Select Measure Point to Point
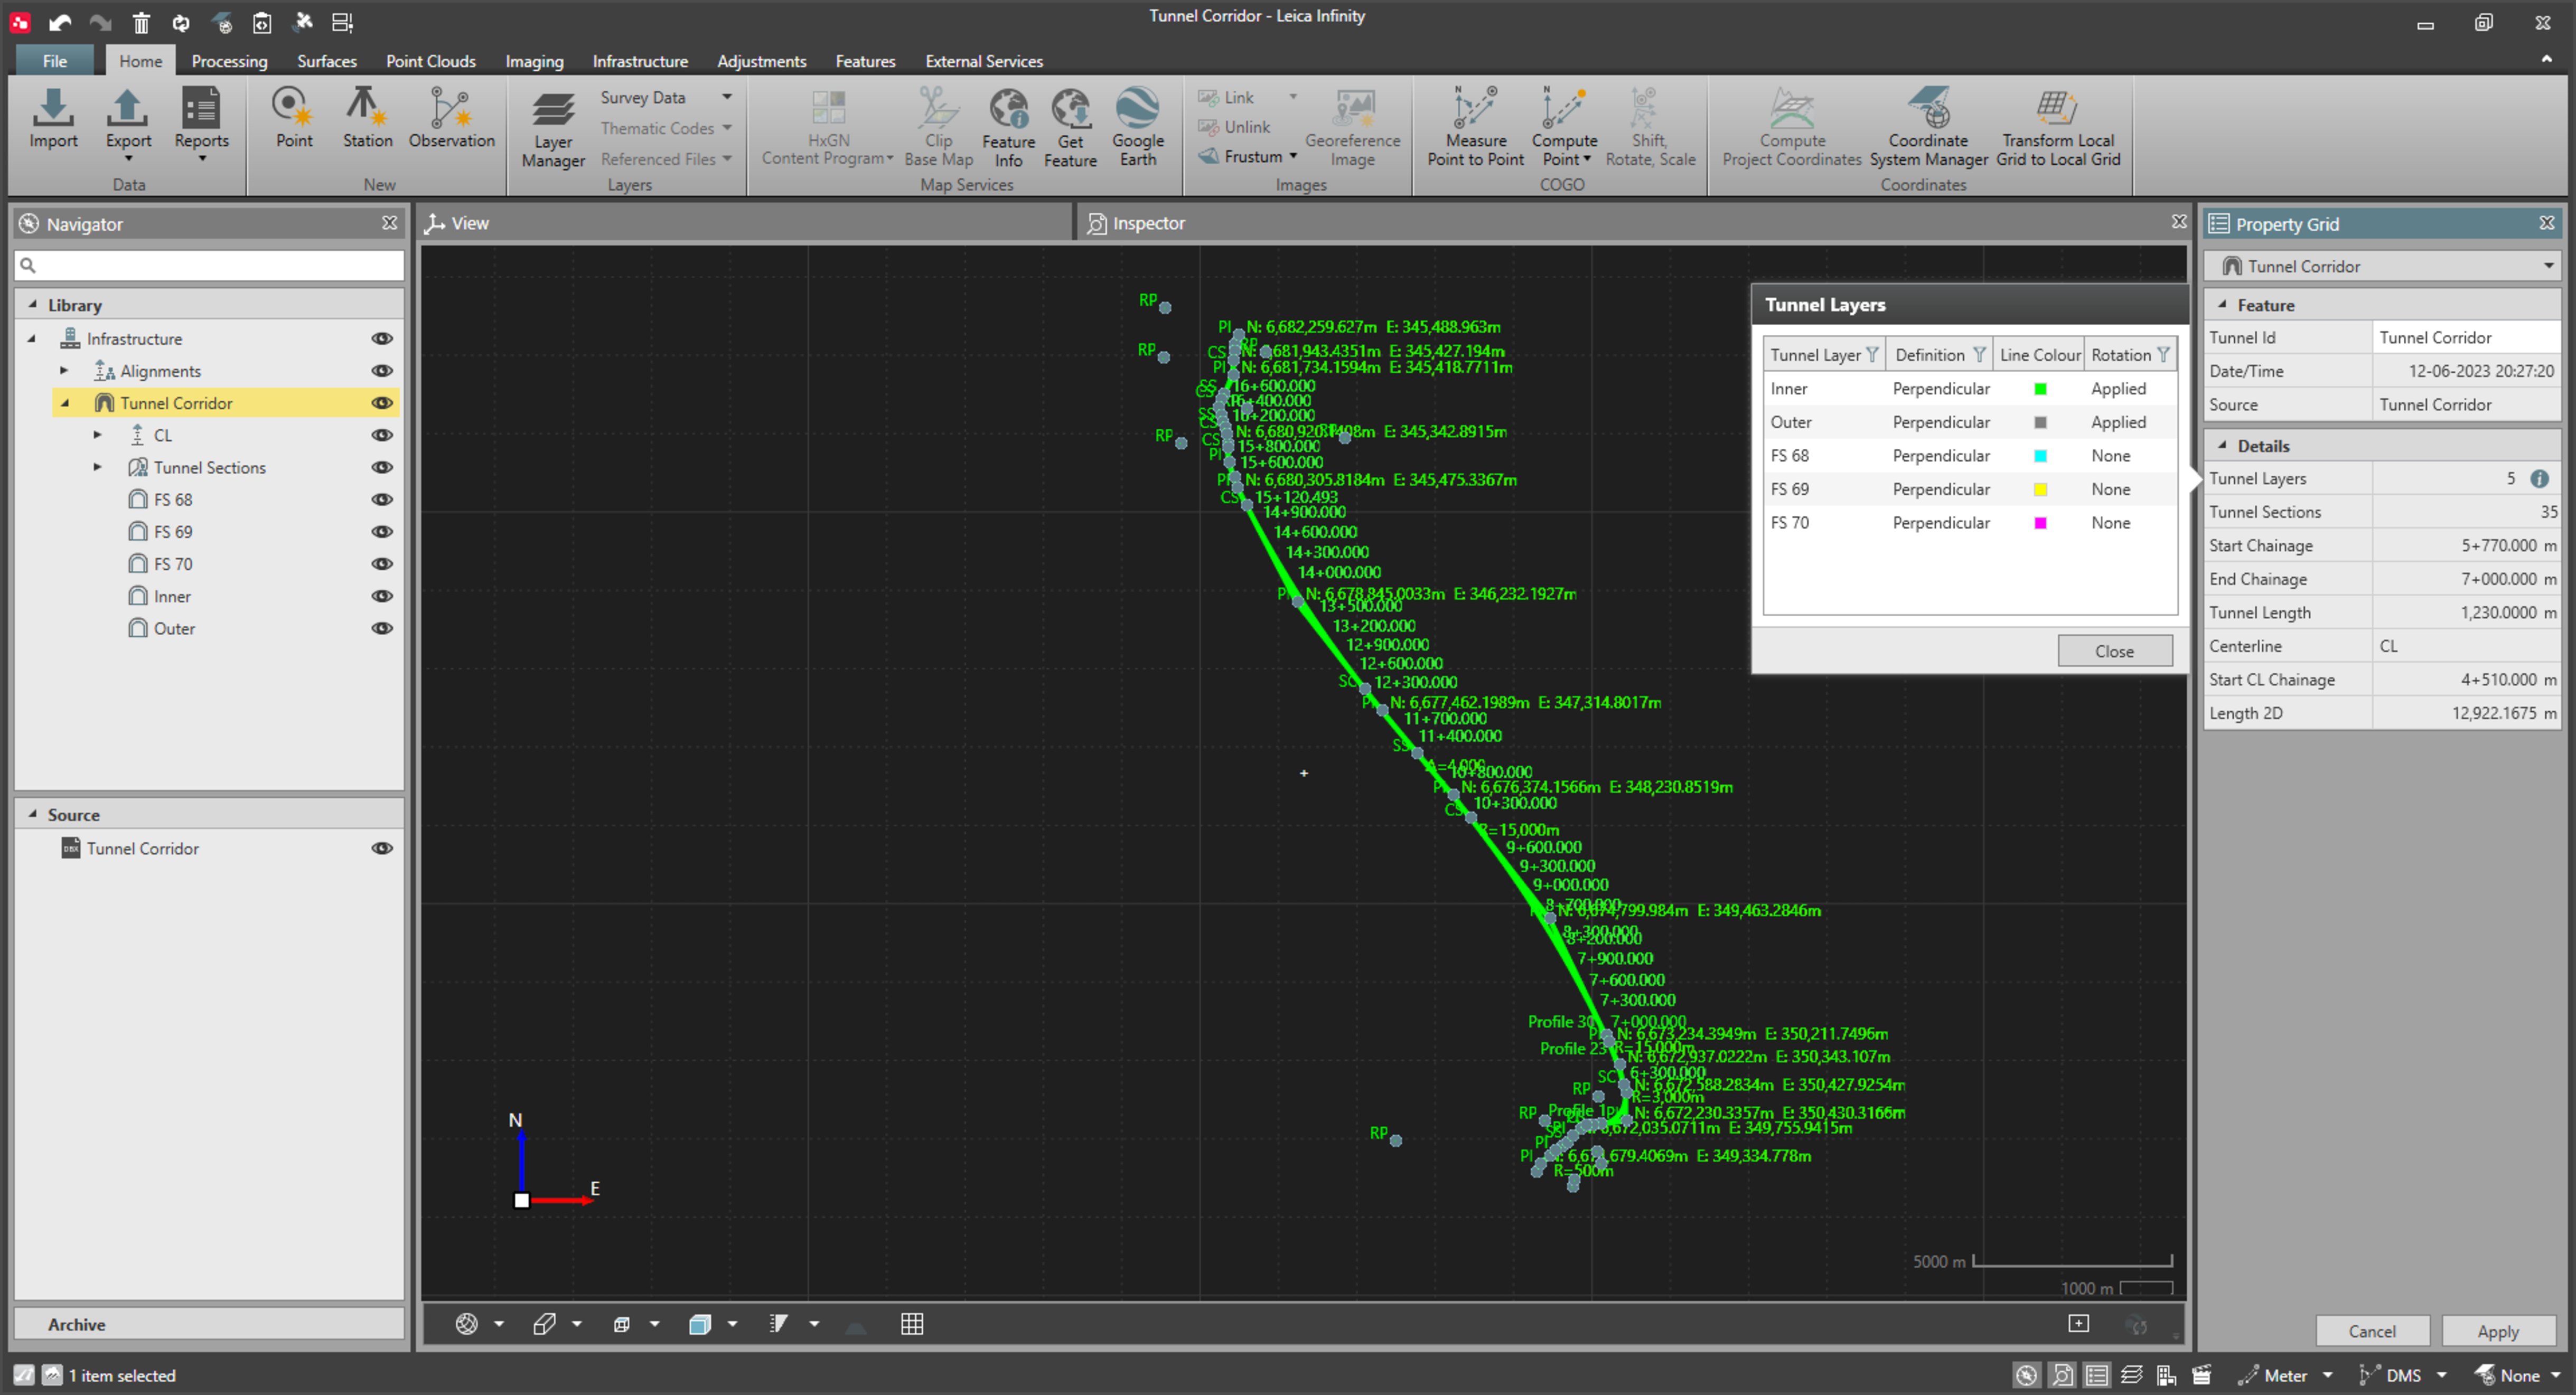This screenshot has width=2576, height=1395. 1475,128
